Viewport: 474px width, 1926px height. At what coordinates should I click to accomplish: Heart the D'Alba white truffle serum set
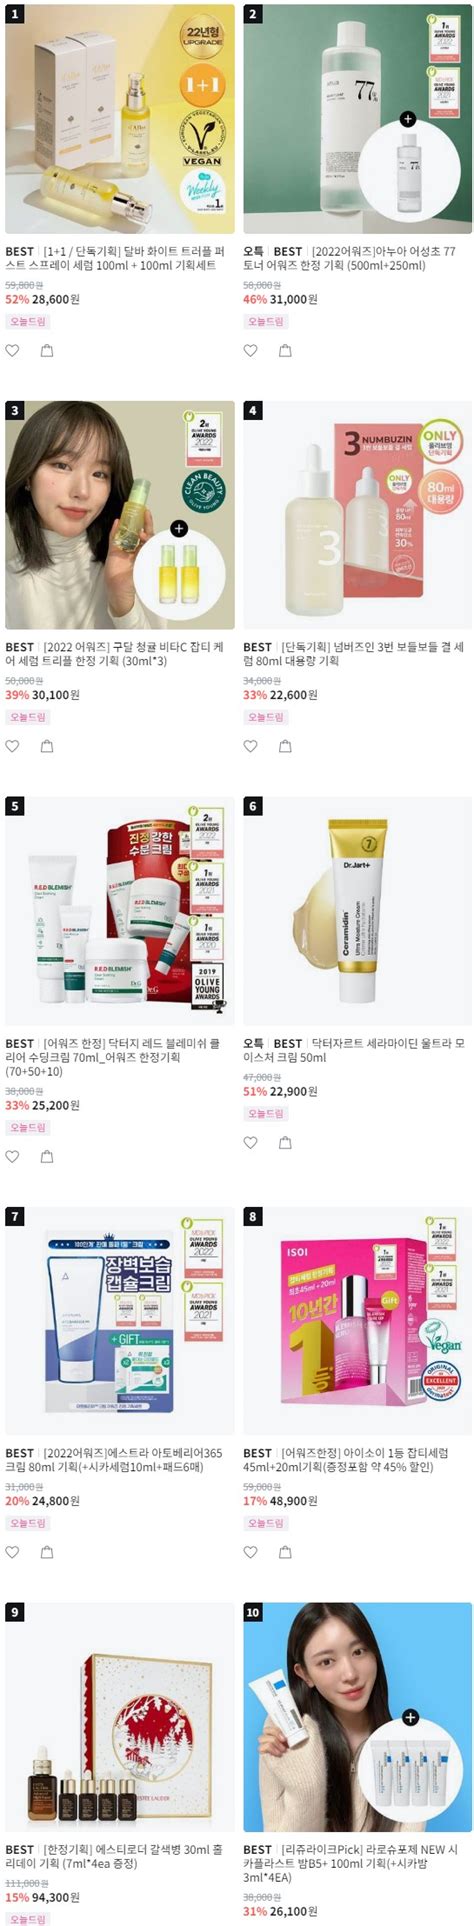(13, 351)
